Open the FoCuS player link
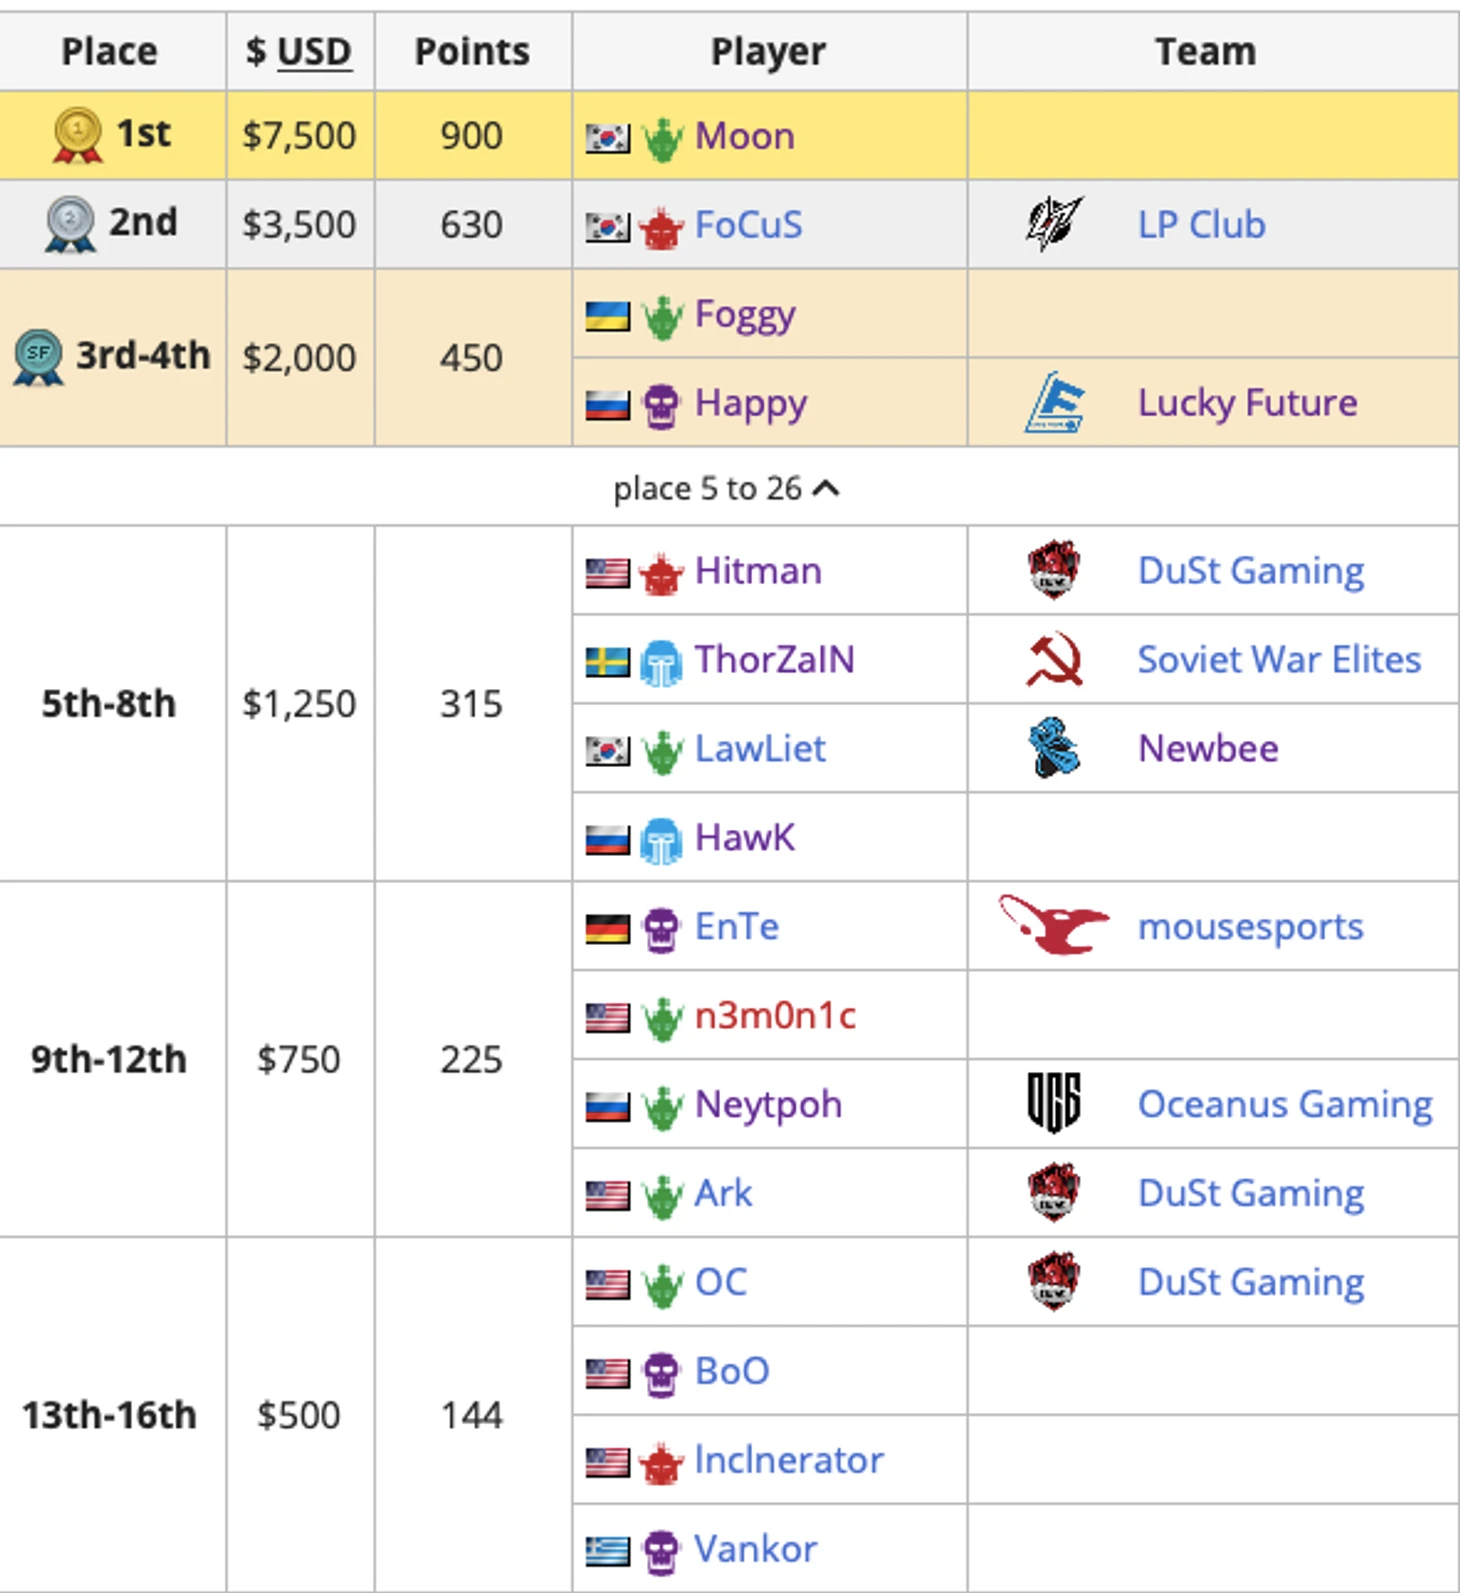The height and width of the screenshot is (1593, 1460). tap(748, 225)
